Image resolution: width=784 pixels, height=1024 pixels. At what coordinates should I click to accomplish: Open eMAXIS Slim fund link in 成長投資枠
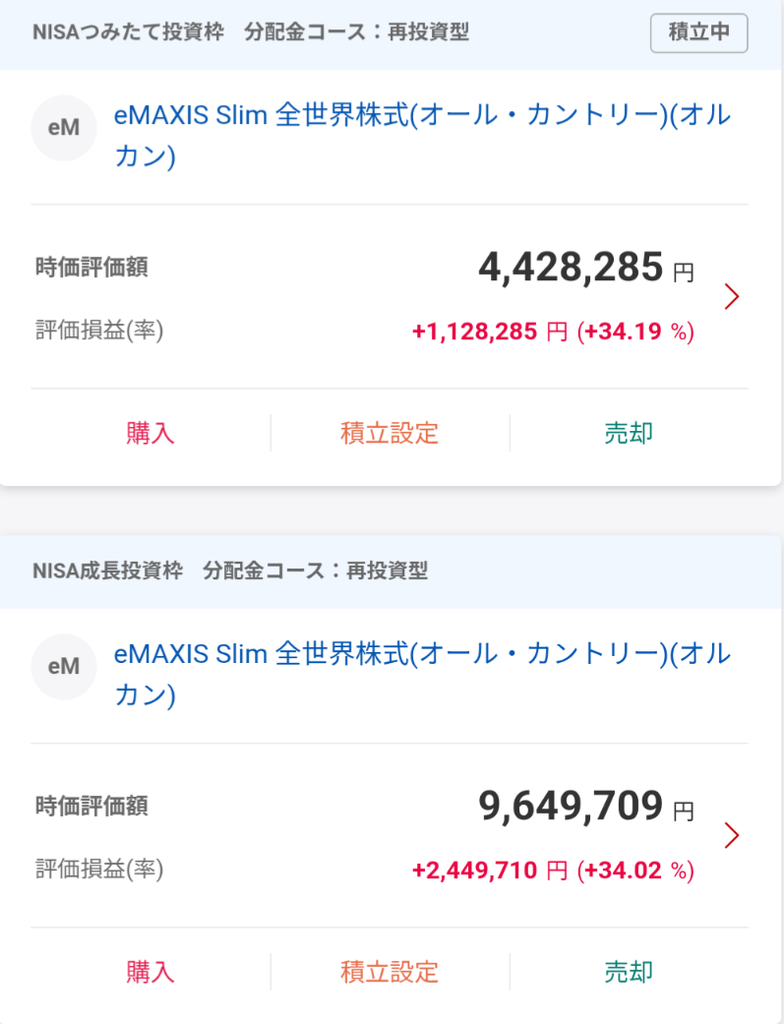(x=422, y=674)
